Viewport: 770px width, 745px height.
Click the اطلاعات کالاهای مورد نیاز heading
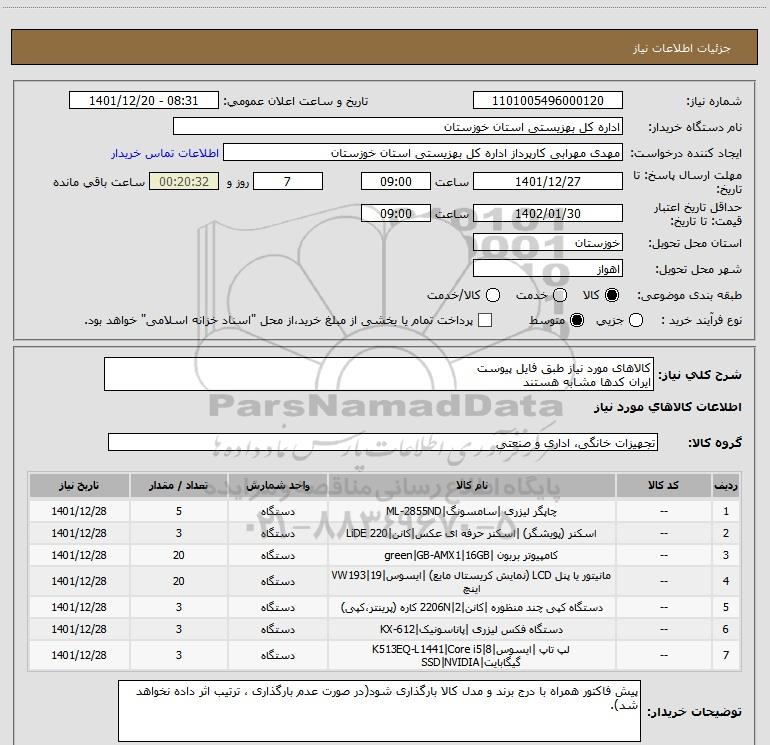coord(668,408)
